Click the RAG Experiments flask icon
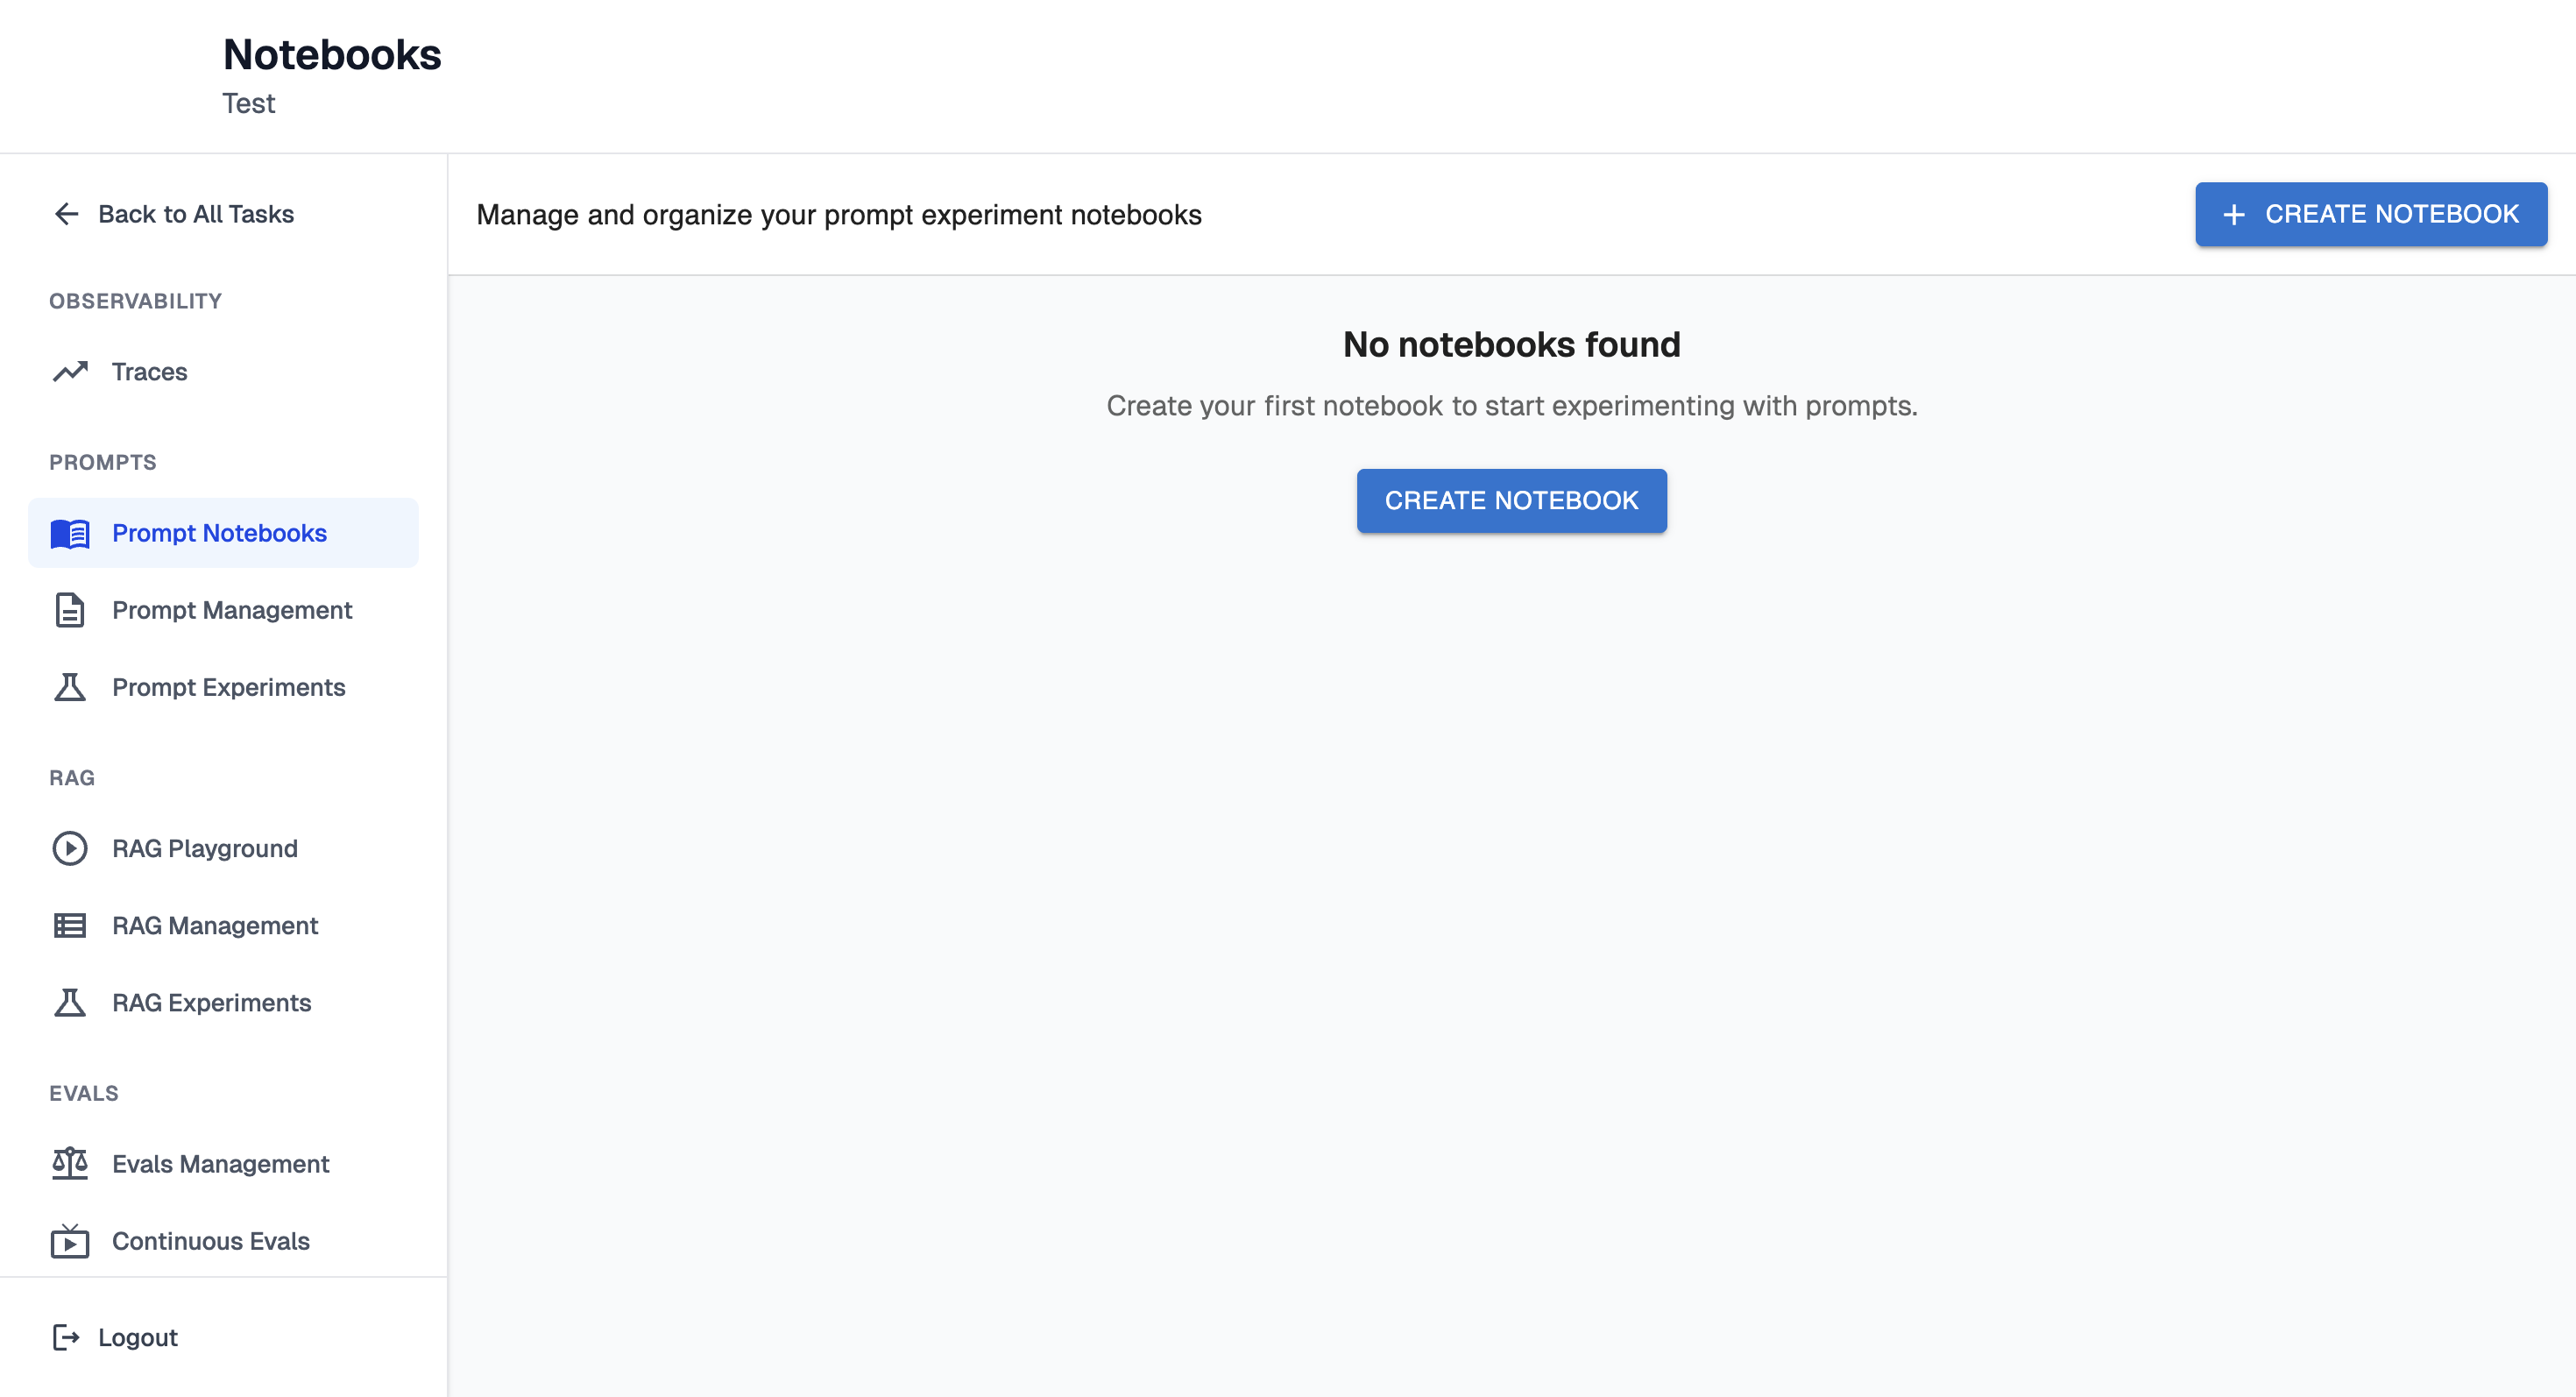The height and width of the screenshot is (1397, 2576). pyautogui.click(x=70, y=1002)
